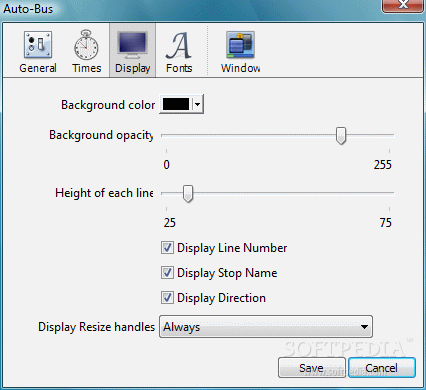426x390 pixels.
Task: Expand the background color dropdown arrow
Action: coord(198,104)
